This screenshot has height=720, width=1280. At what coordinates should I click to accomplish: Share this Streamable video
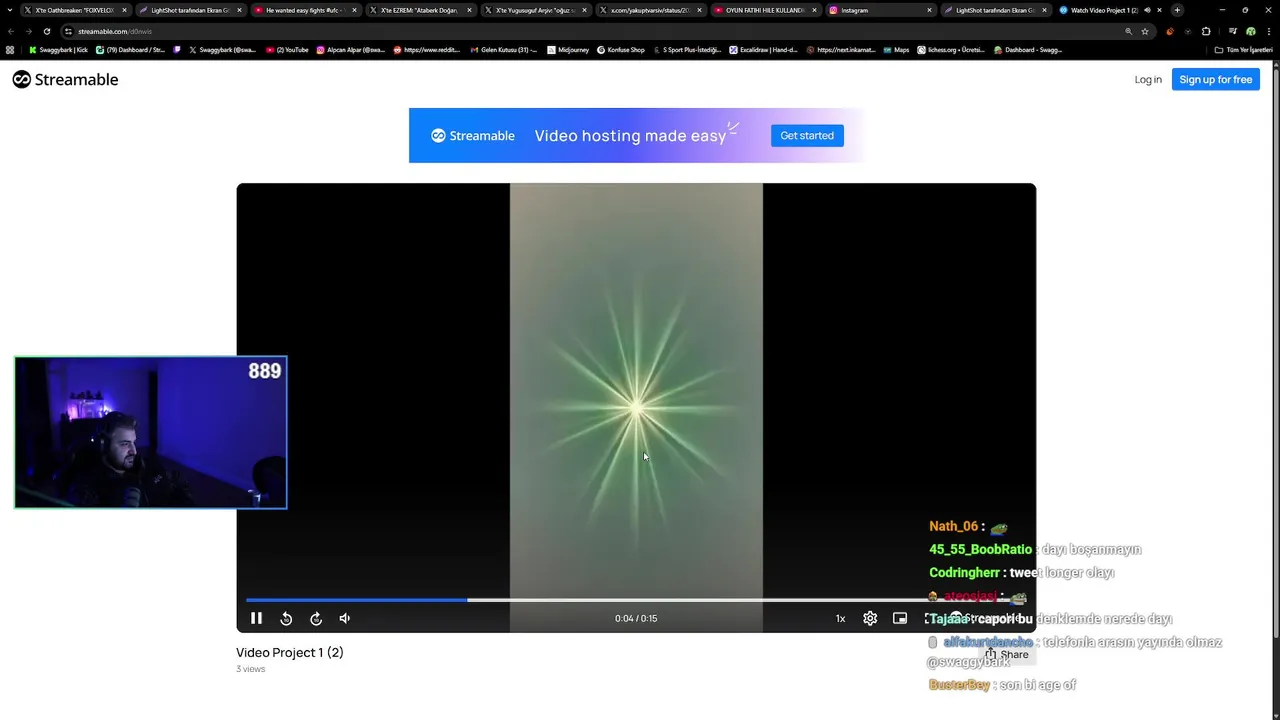(1006, 655)
